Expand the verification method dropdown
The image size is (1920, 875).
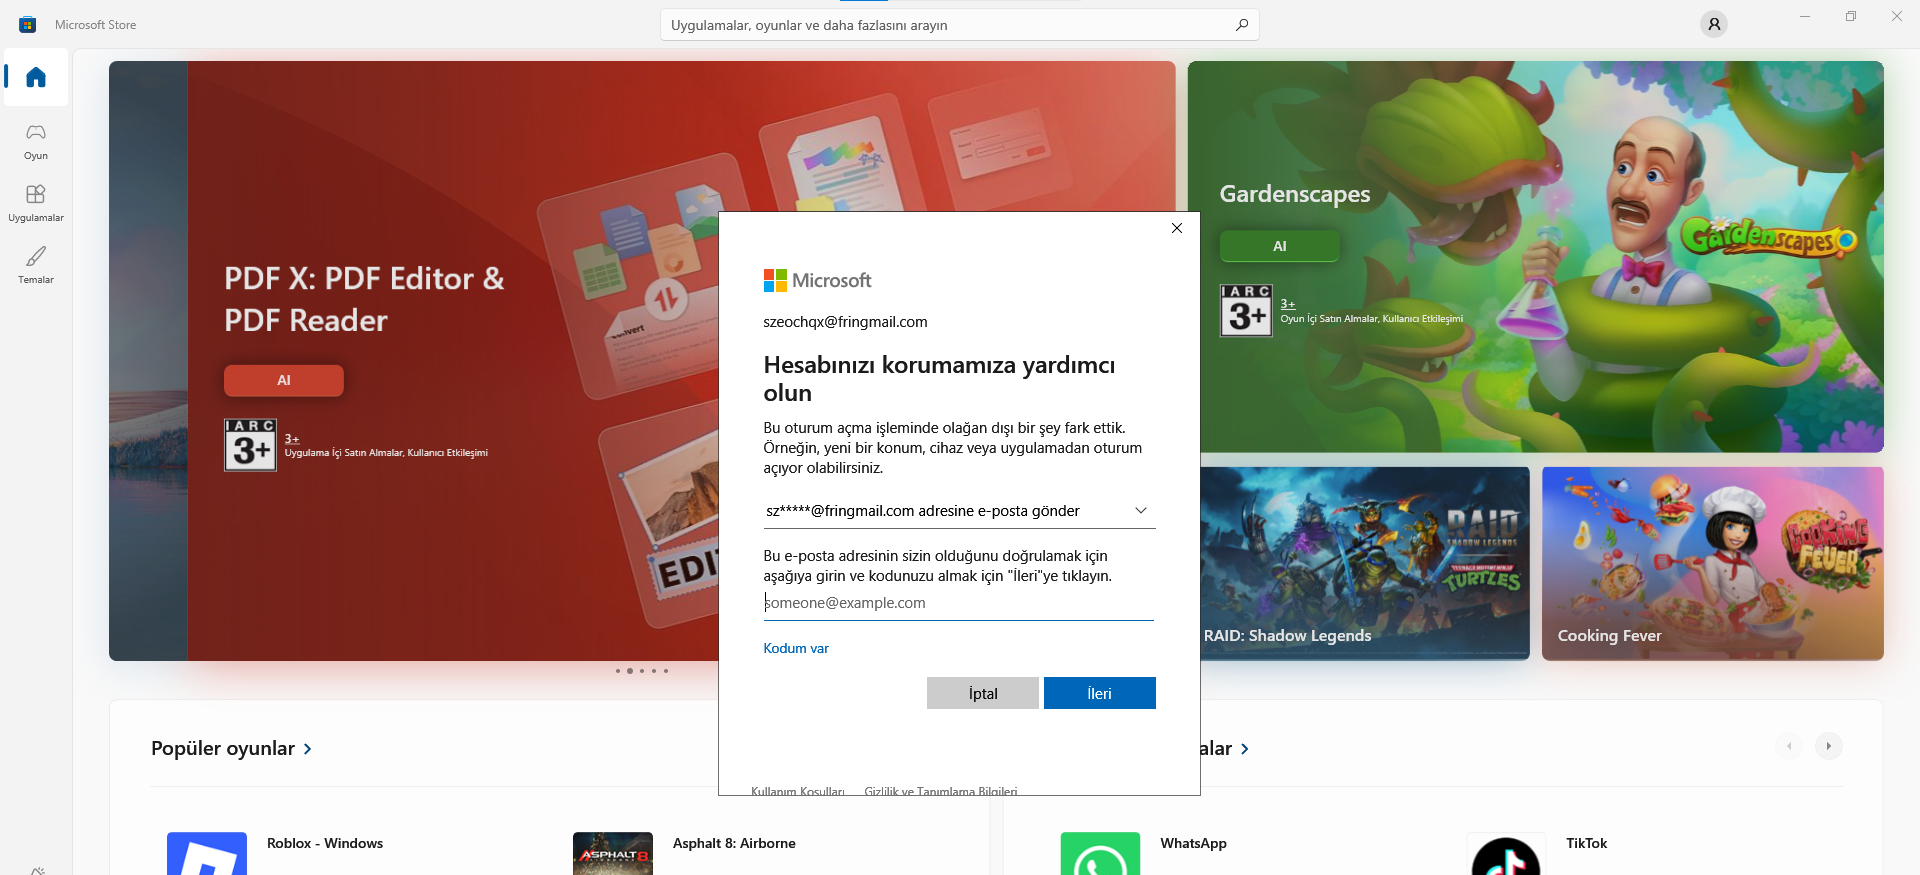pyautogui.click(x=959, y=511)
